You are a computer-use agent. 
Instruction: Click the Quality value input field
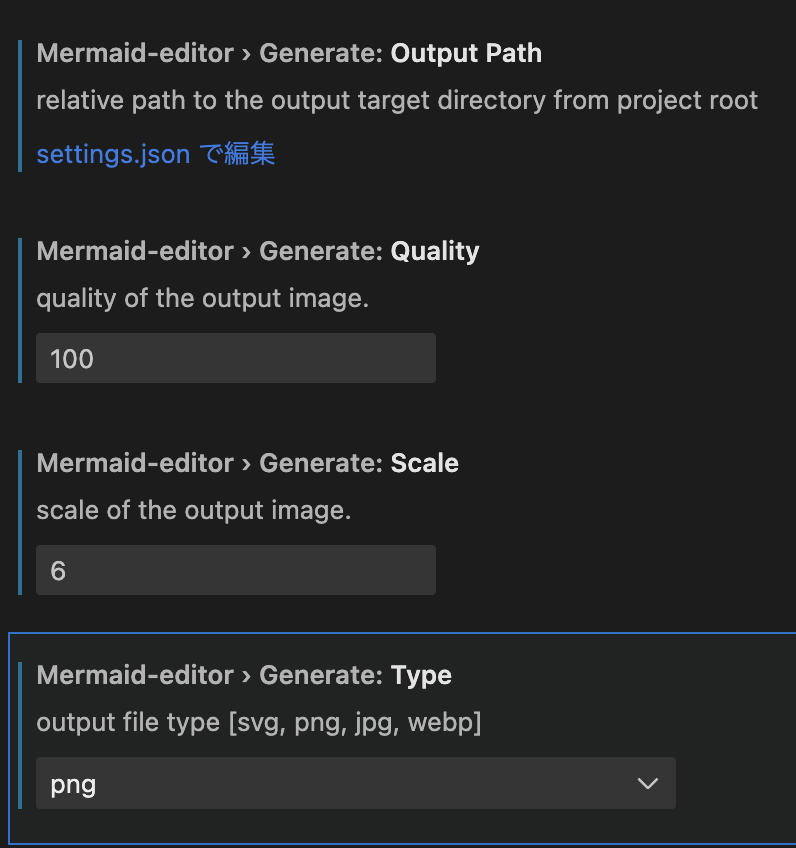click(235, 358)
